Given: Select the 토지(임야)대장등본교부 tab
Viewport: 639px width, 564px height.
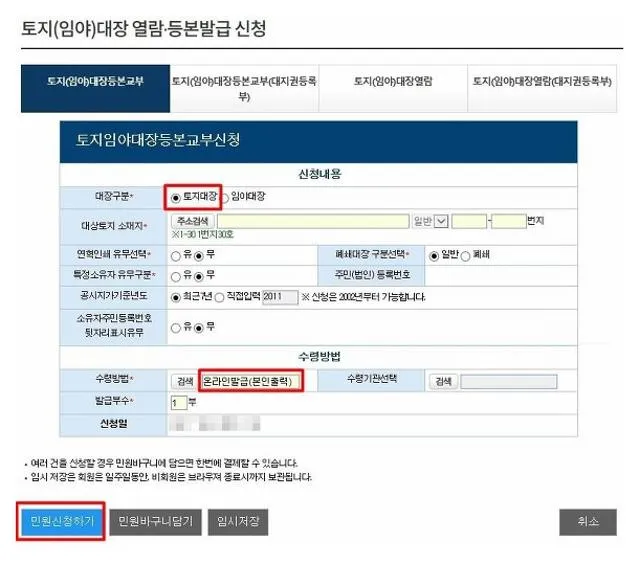Looking at the screenshot, I should tap(95, 88).
